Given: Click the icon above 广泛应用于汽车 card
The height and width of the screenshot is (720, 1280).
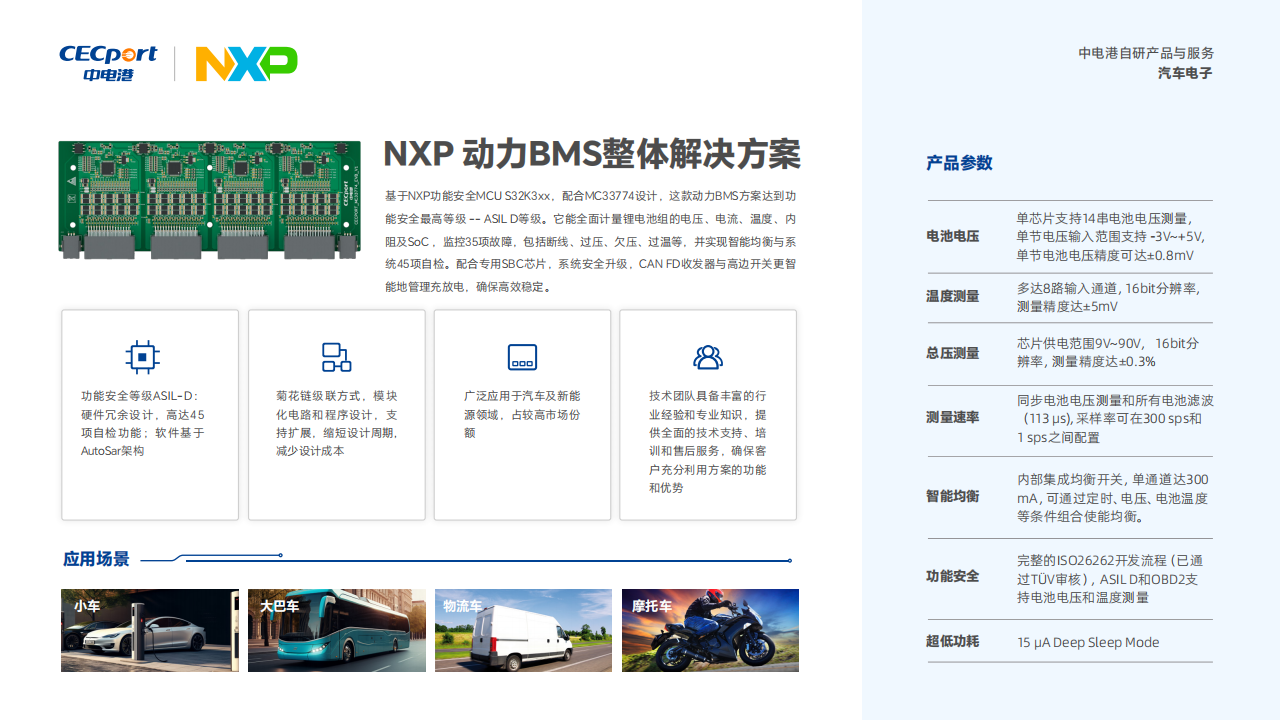Looking at the screenshot, I should tap(522, 357).
